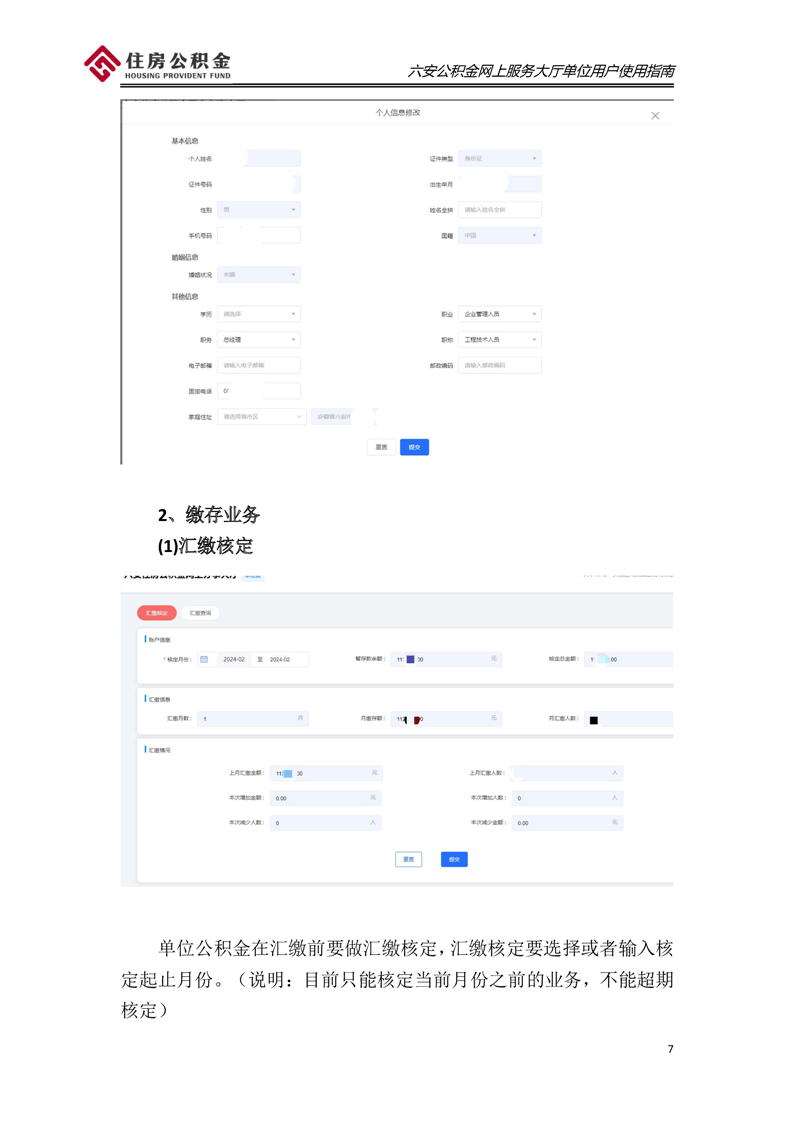
Task: Click the 本次增加金额 input field
Action: pyautogui.click(x=325, y=798)
